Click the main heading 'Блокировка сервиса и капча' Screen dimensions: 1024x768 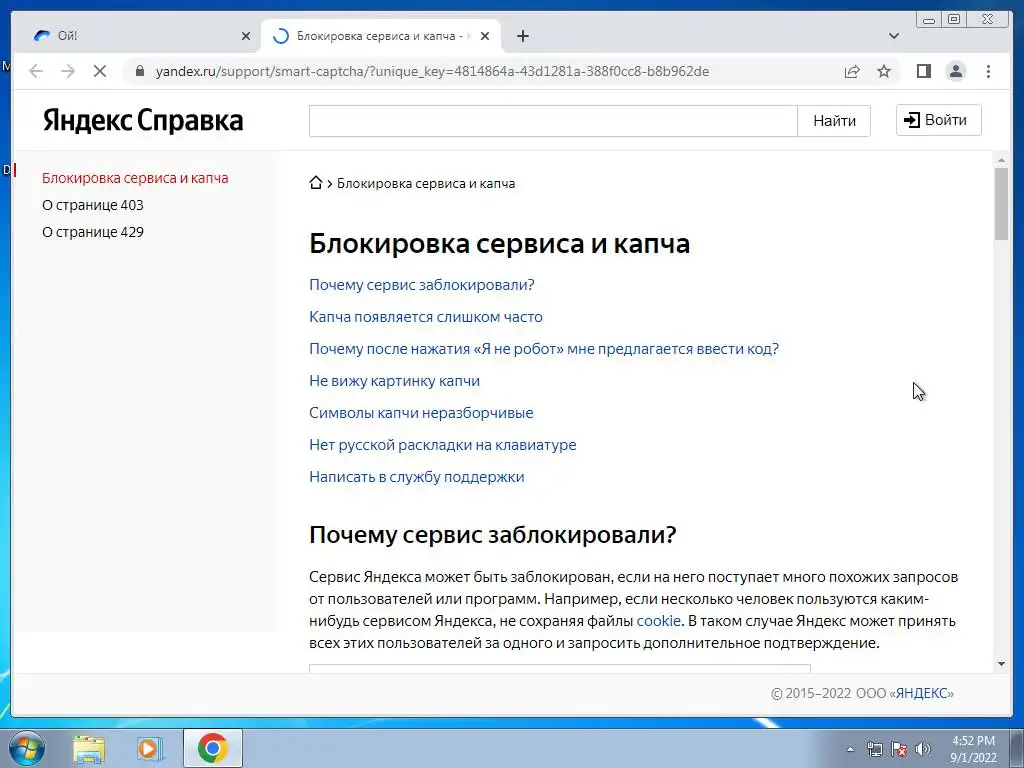point(500,244)
